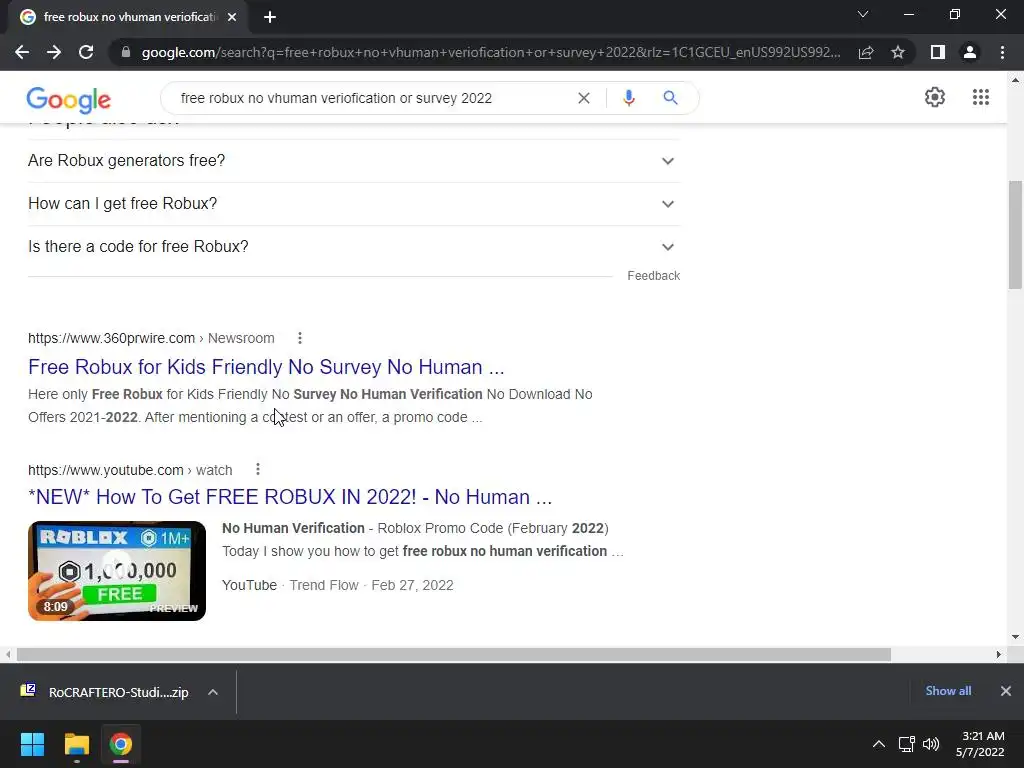This screenshot has height=768, width=1024.
Task: Open the network status tray icon
Action: pyautogui.click(x=906, y=744)
